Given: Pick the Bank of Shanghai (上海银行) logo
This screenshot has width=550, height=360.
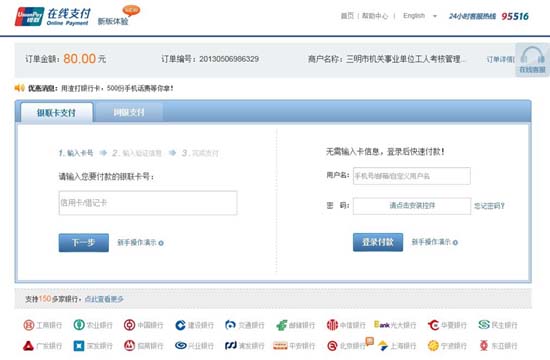Looking at the screenshot, I should click(383, 346).
